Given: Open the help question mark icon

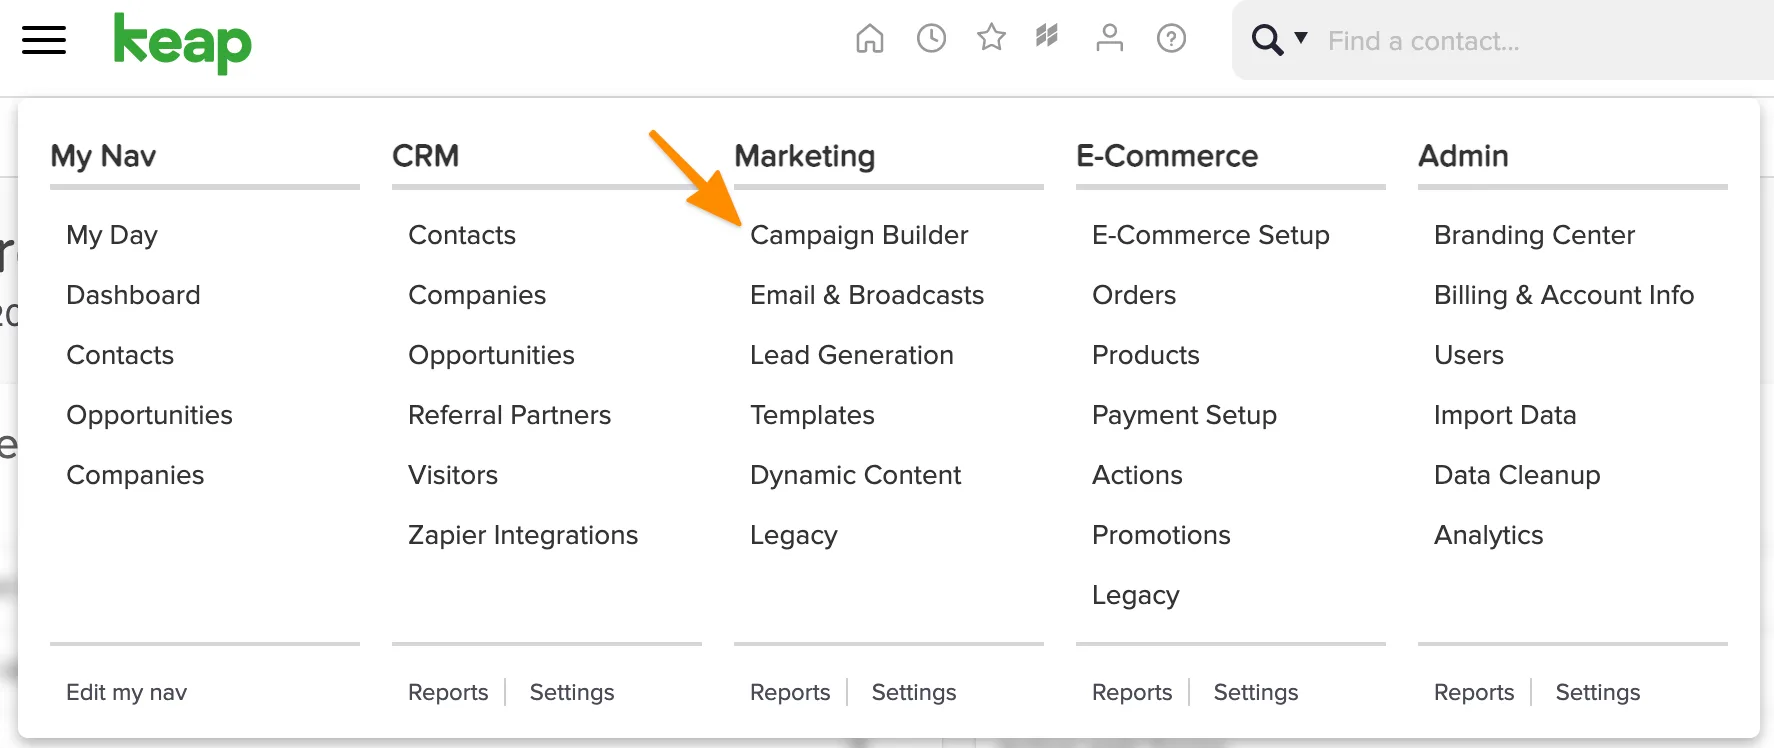Looking at the screenshot, I should (x=1171, y=39).
